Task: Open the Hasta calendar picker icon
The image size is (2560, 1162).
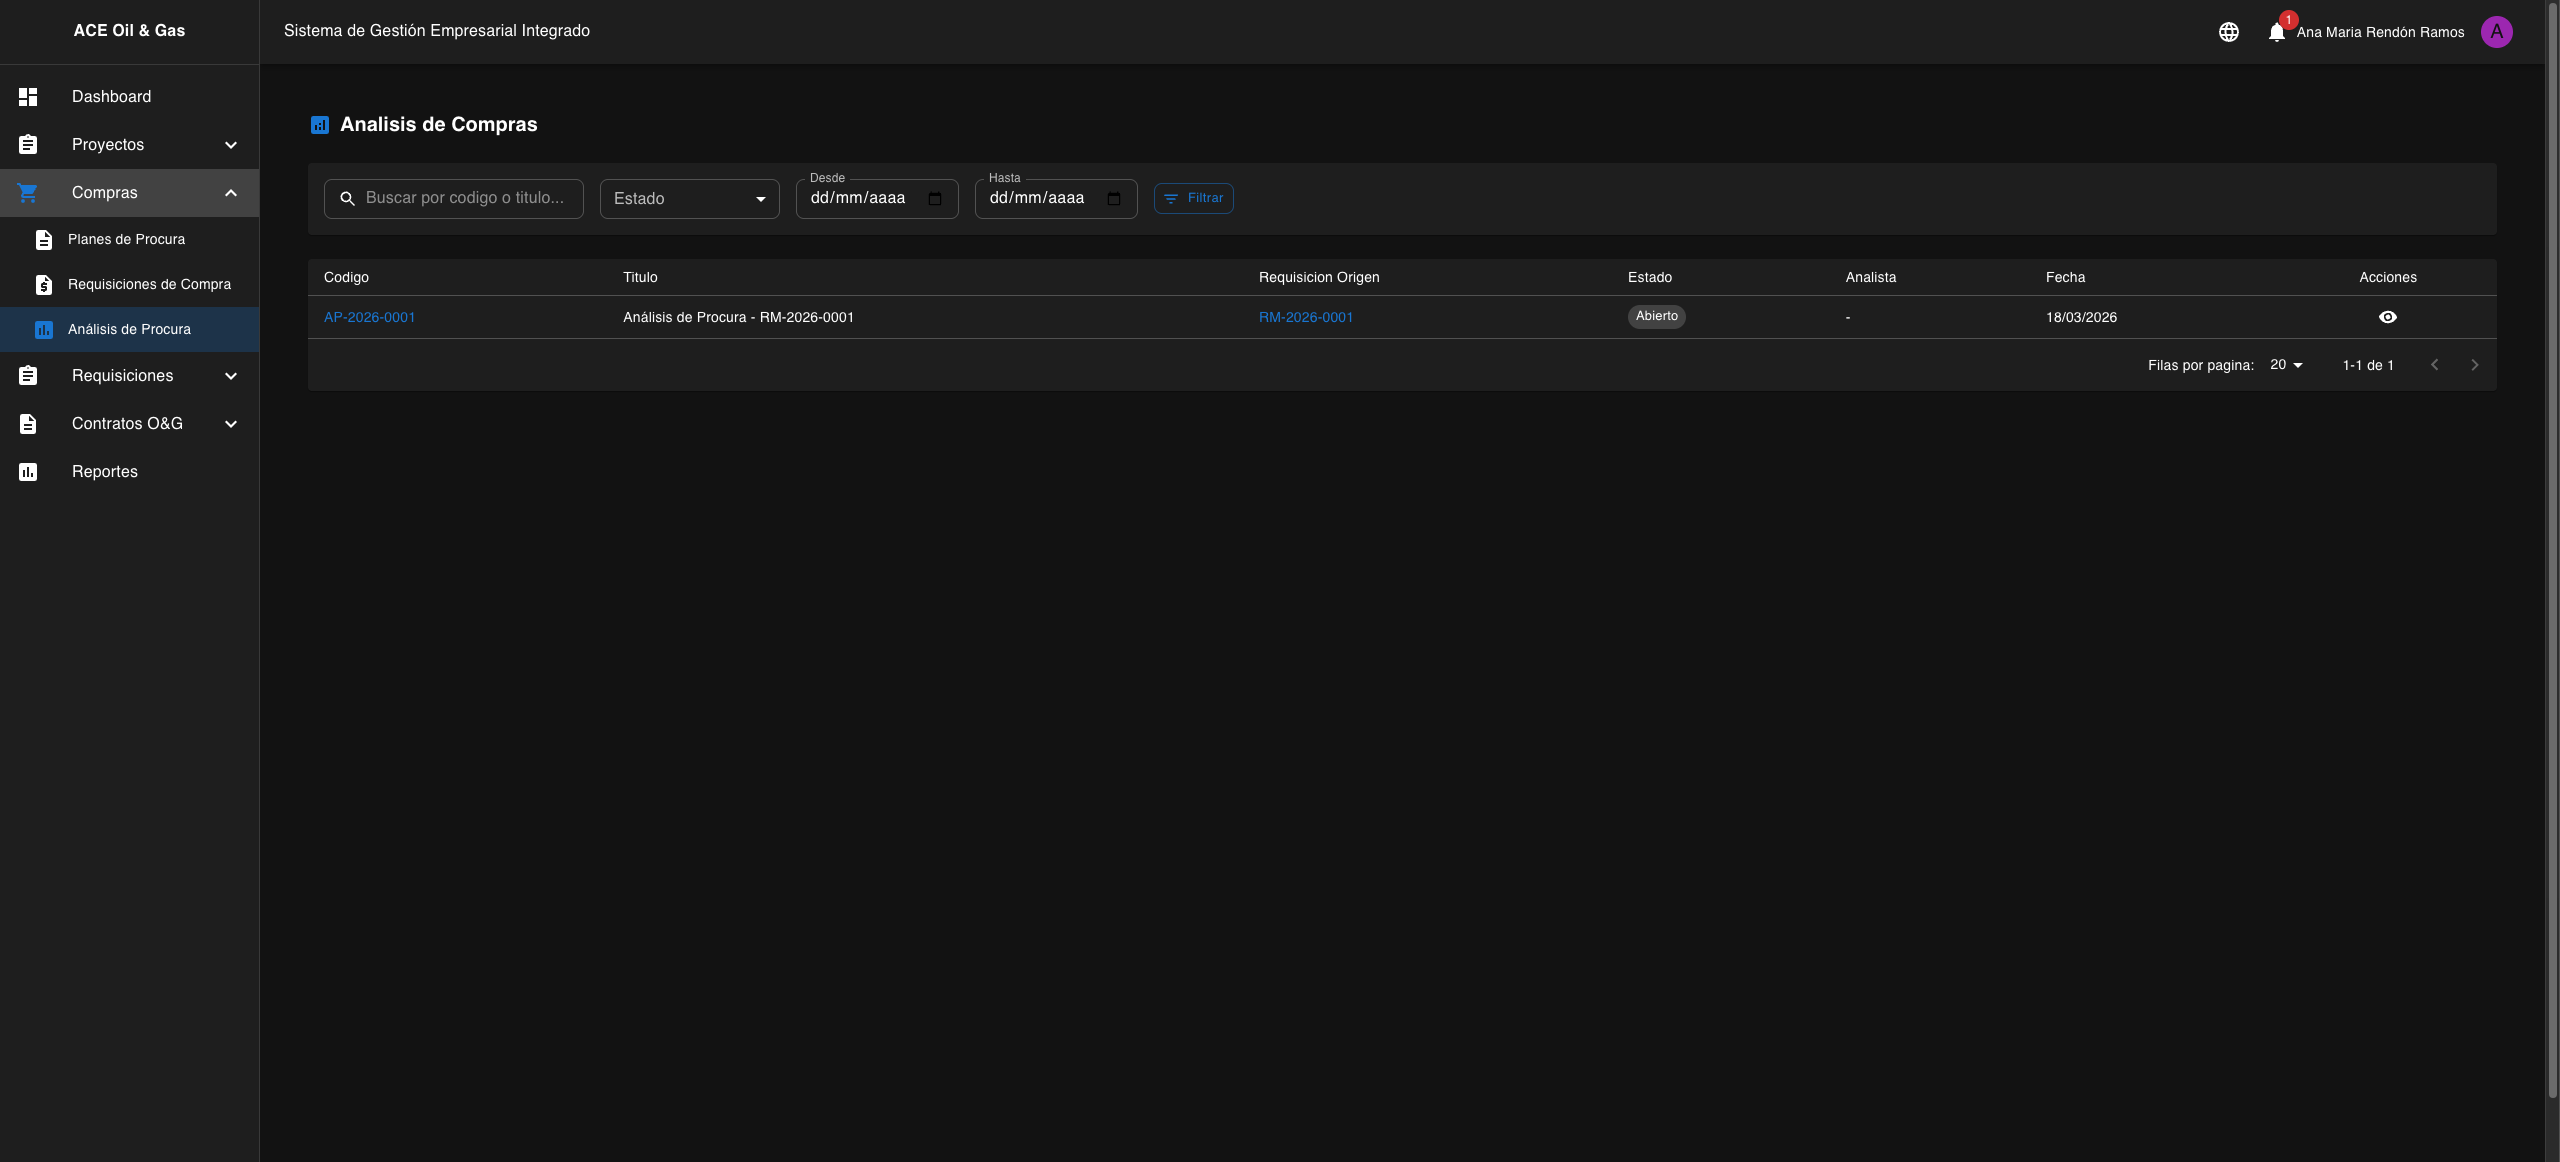Action: [1114, 199]
